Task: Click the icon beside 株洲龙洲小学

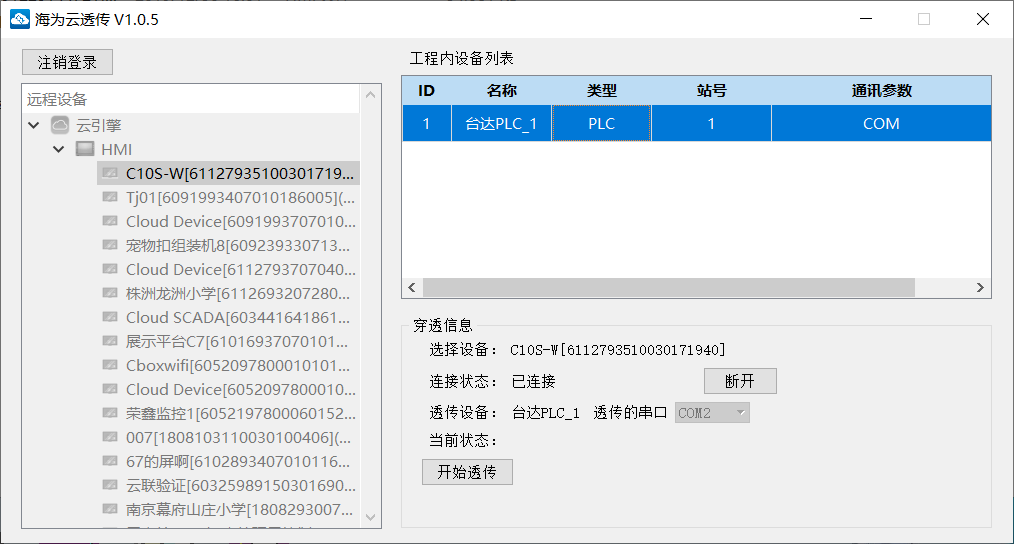Action: 110,293
